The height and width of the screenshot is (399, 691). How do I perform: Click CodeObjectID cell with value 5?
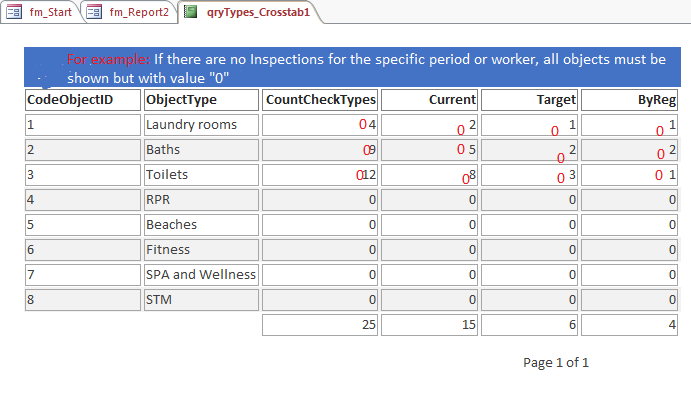[83, 225]
